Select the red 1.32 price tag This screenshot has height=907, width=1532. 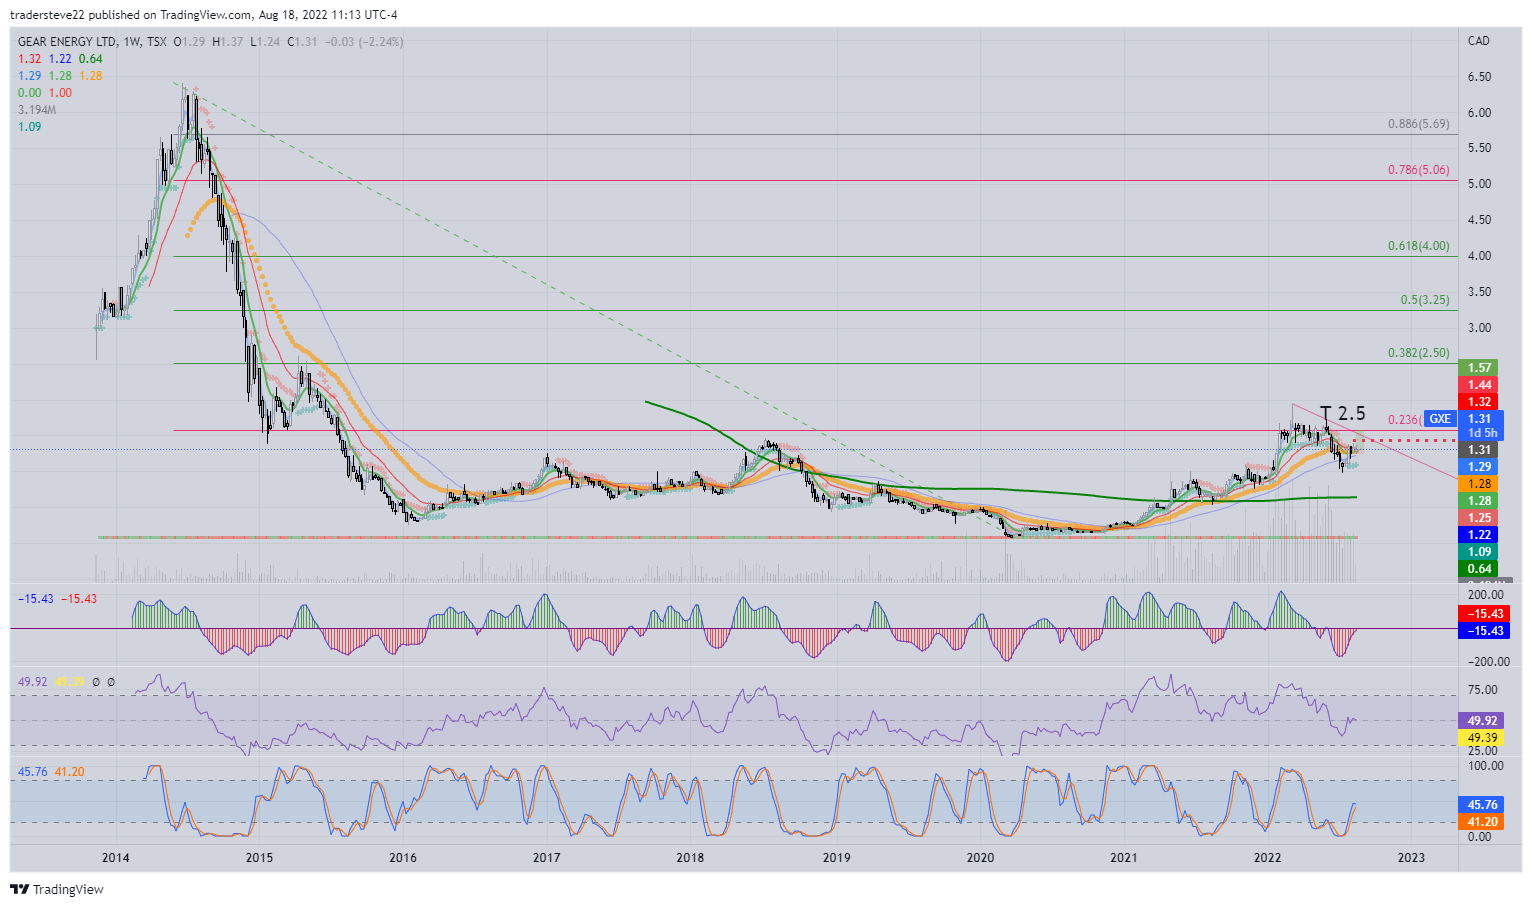pyautogui.click(x=1479, y=402)
